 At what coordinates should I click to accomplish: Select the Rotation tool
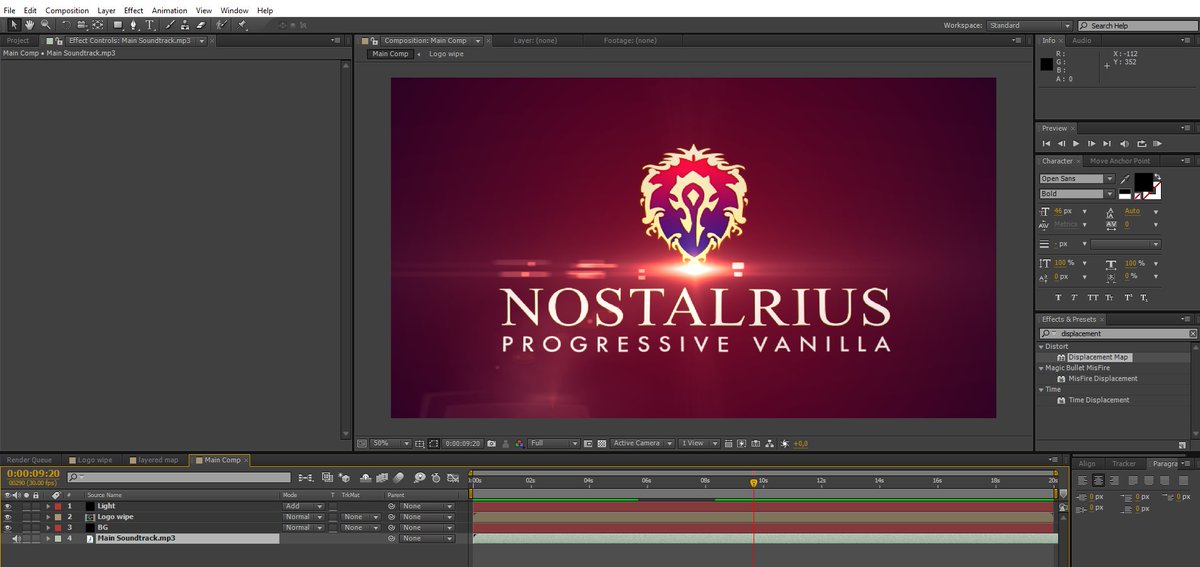tap(66, 24)
